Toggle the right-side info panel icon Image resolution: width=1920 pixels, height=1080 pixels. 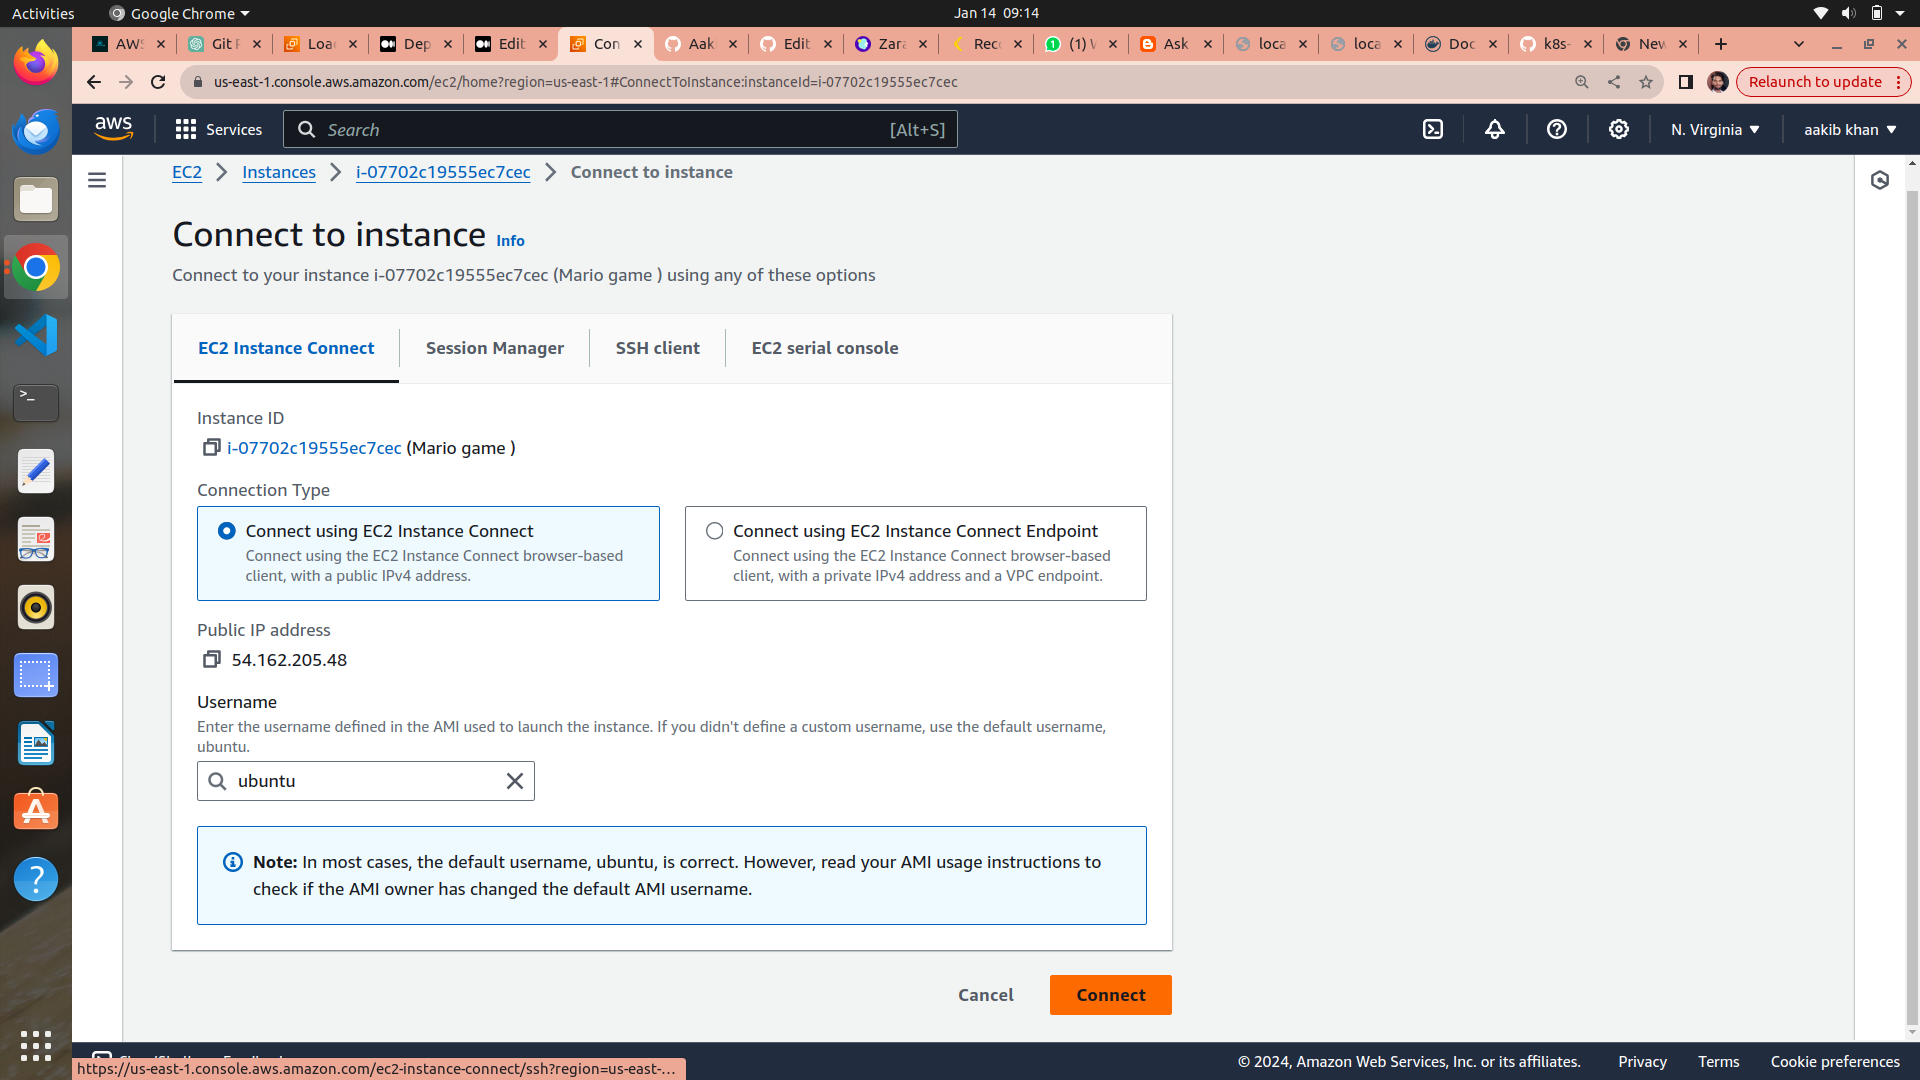coord(1880,180)
